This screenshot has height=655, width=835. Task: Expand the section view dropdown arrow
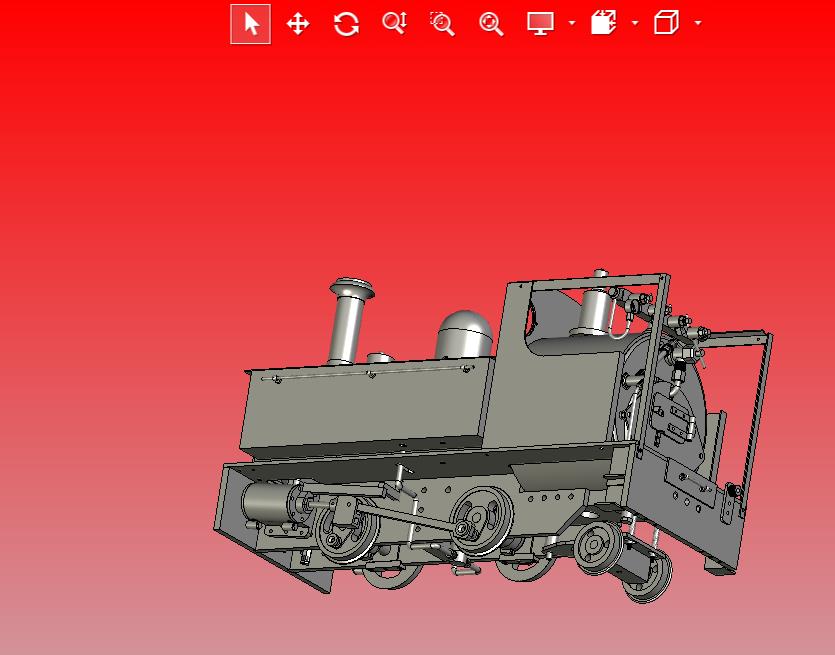coord(635,23)
